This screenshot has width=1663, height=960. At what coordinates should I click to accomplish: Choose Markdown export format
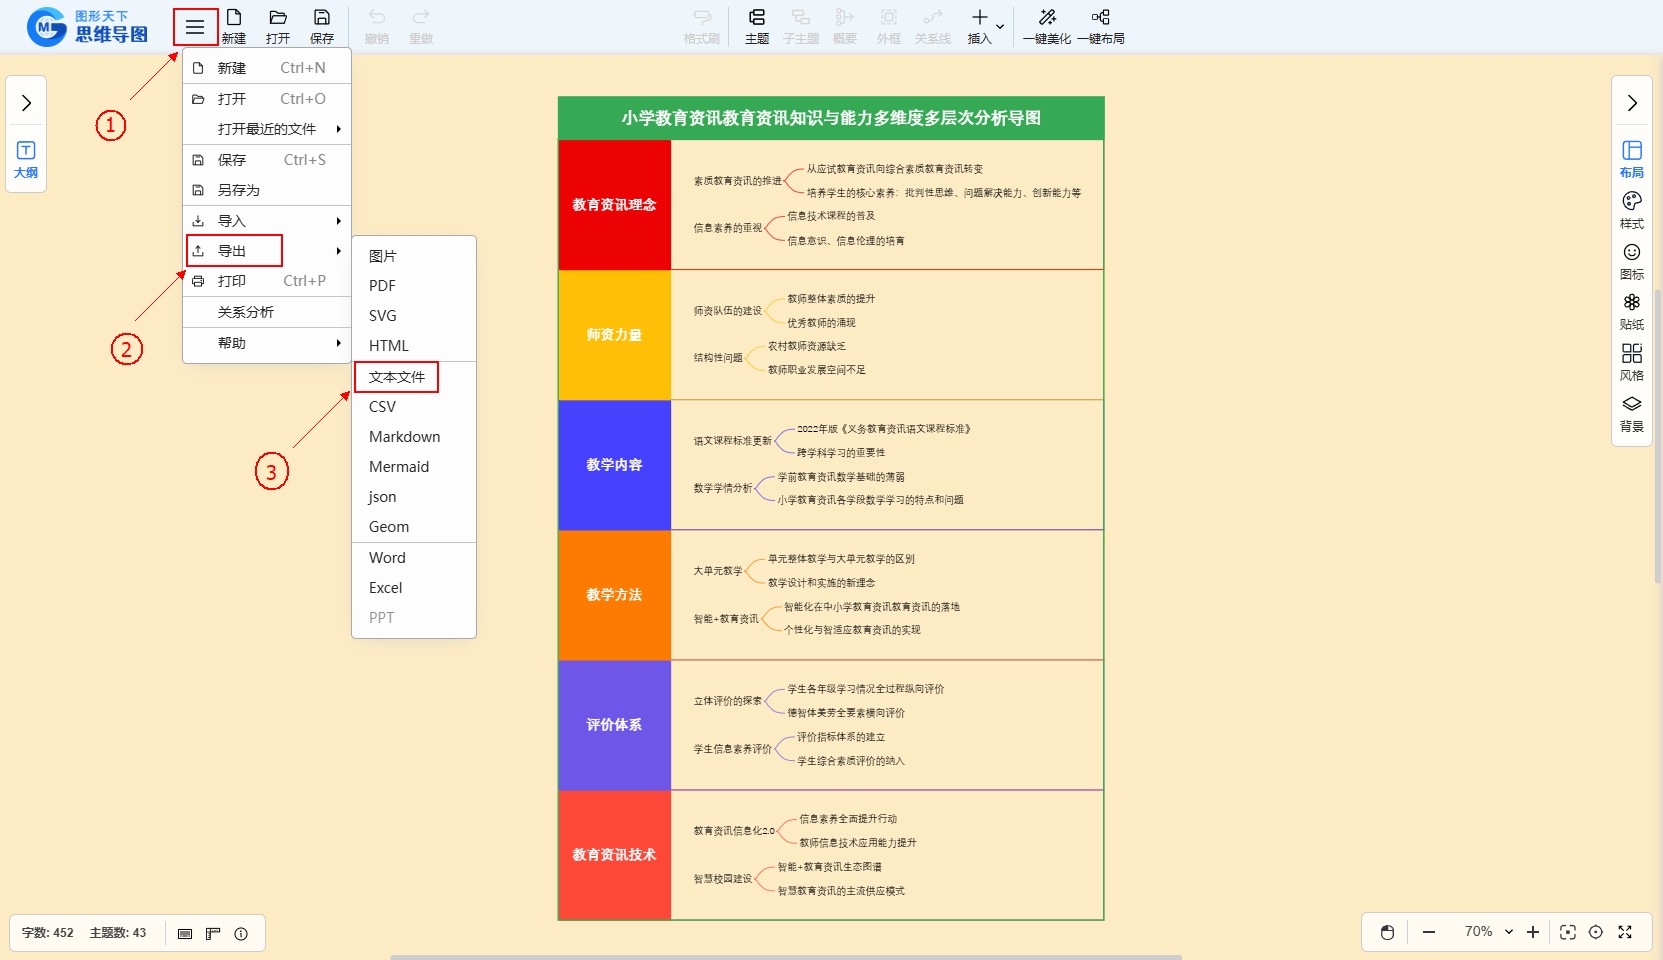tap(404, 437)
